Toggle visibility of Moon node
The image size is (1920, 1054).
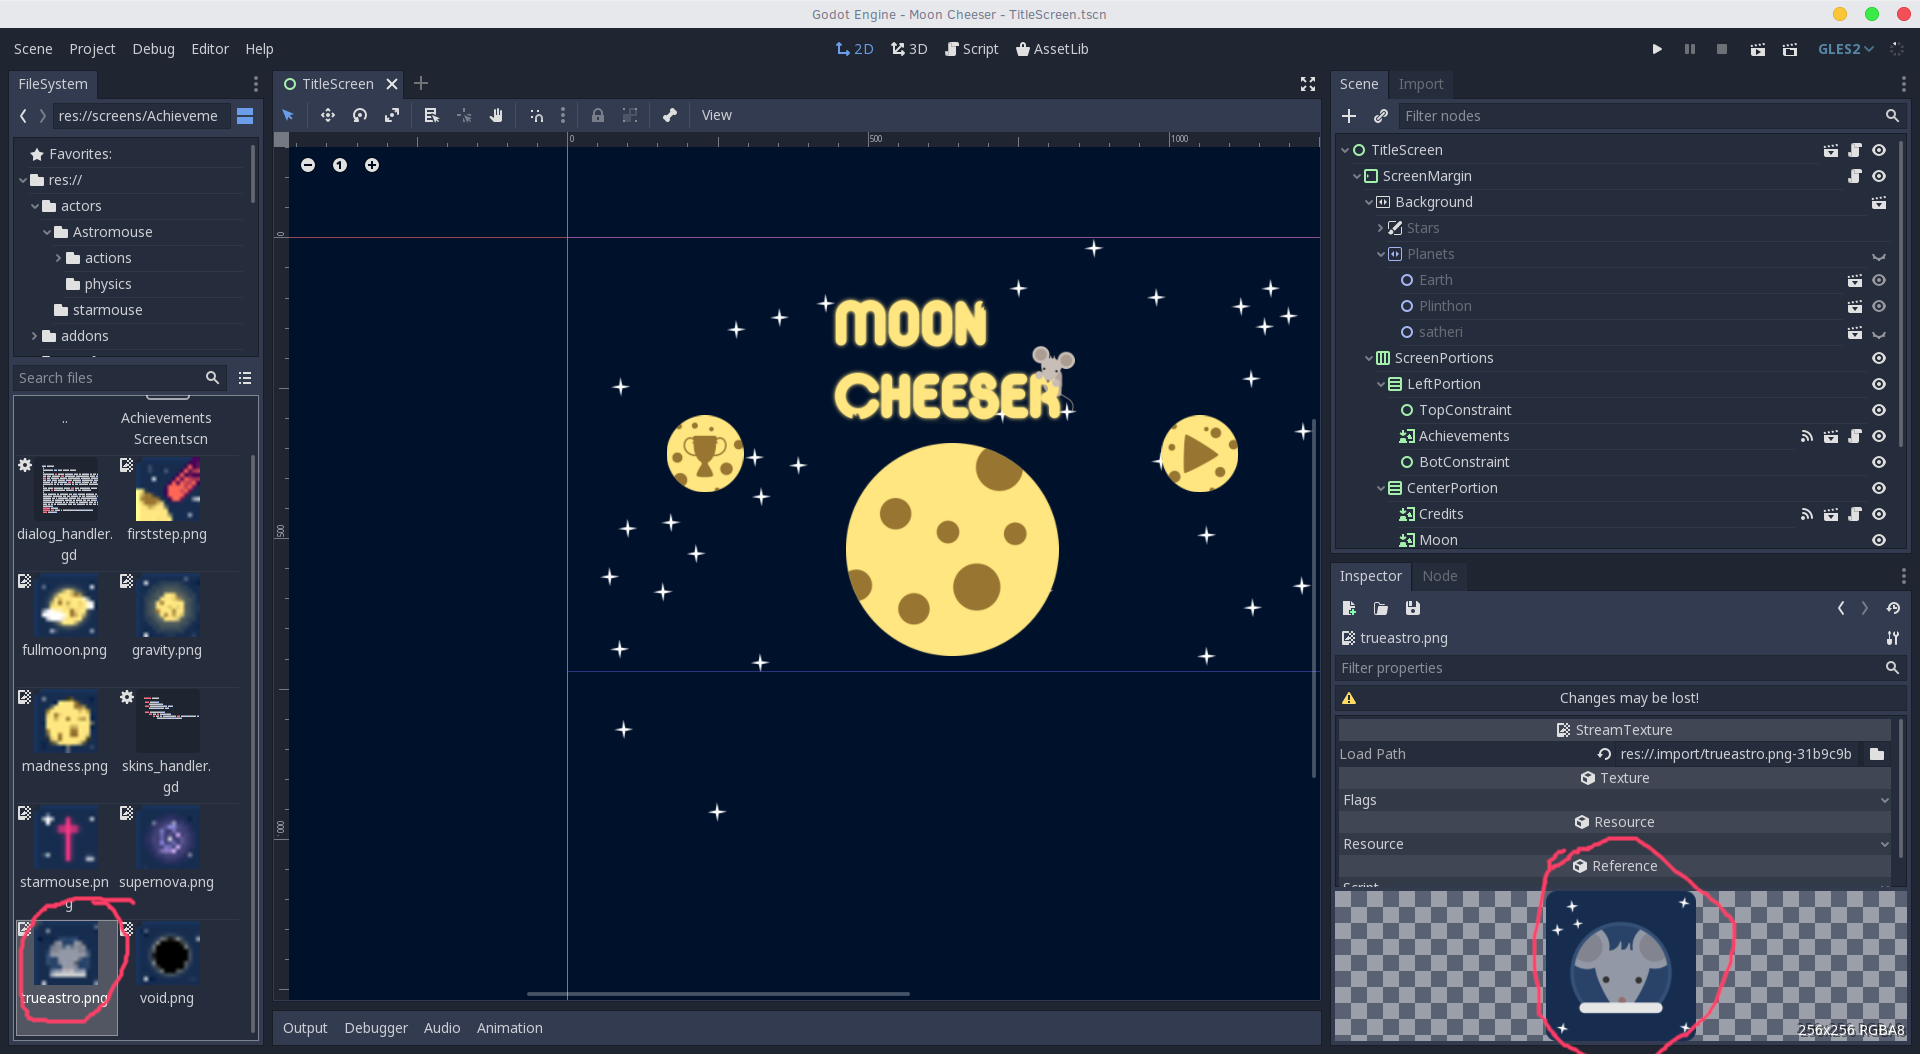(x=1879, y=540)
